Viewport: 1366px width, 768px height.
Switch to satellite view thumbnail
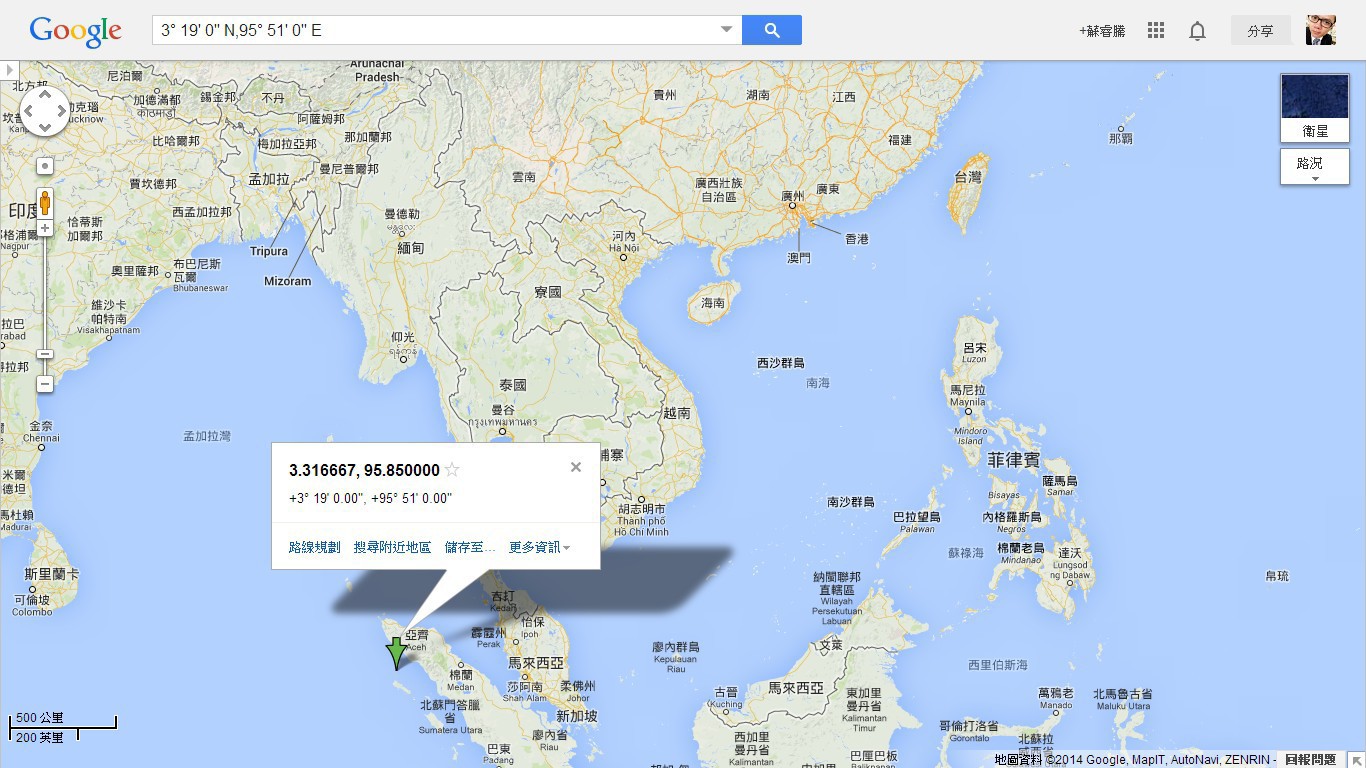pos(1314,108)
